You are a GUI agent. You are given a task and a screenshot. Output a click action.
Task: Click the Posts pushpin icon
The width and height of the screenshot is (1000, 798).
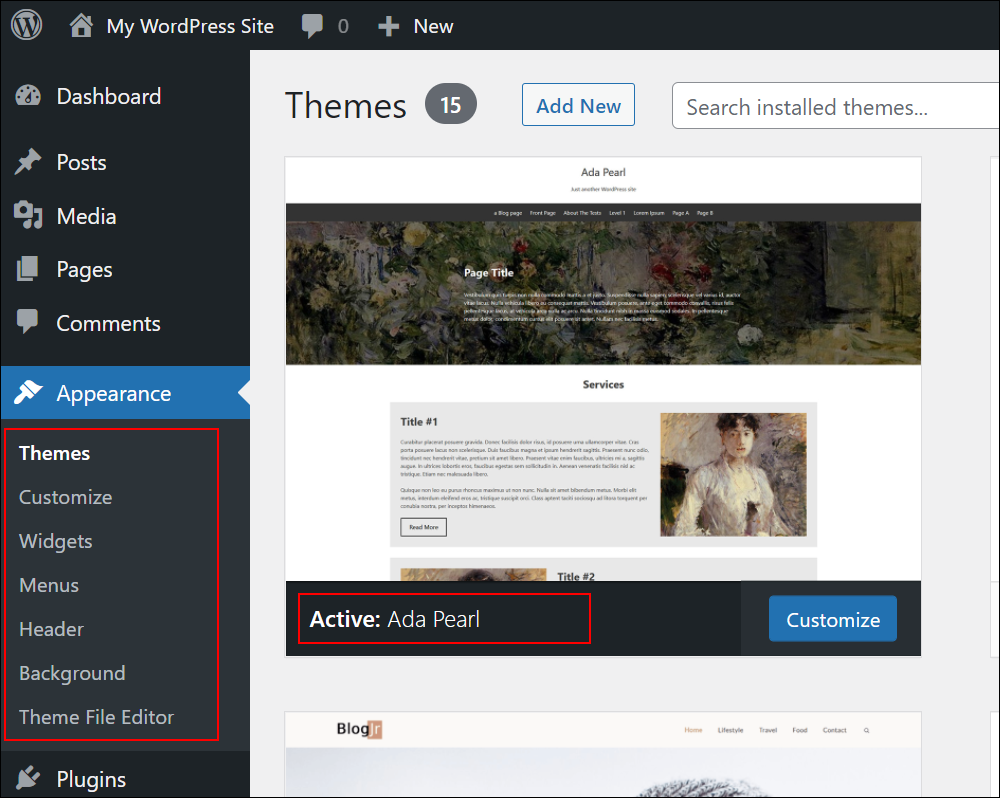(28, 162)
